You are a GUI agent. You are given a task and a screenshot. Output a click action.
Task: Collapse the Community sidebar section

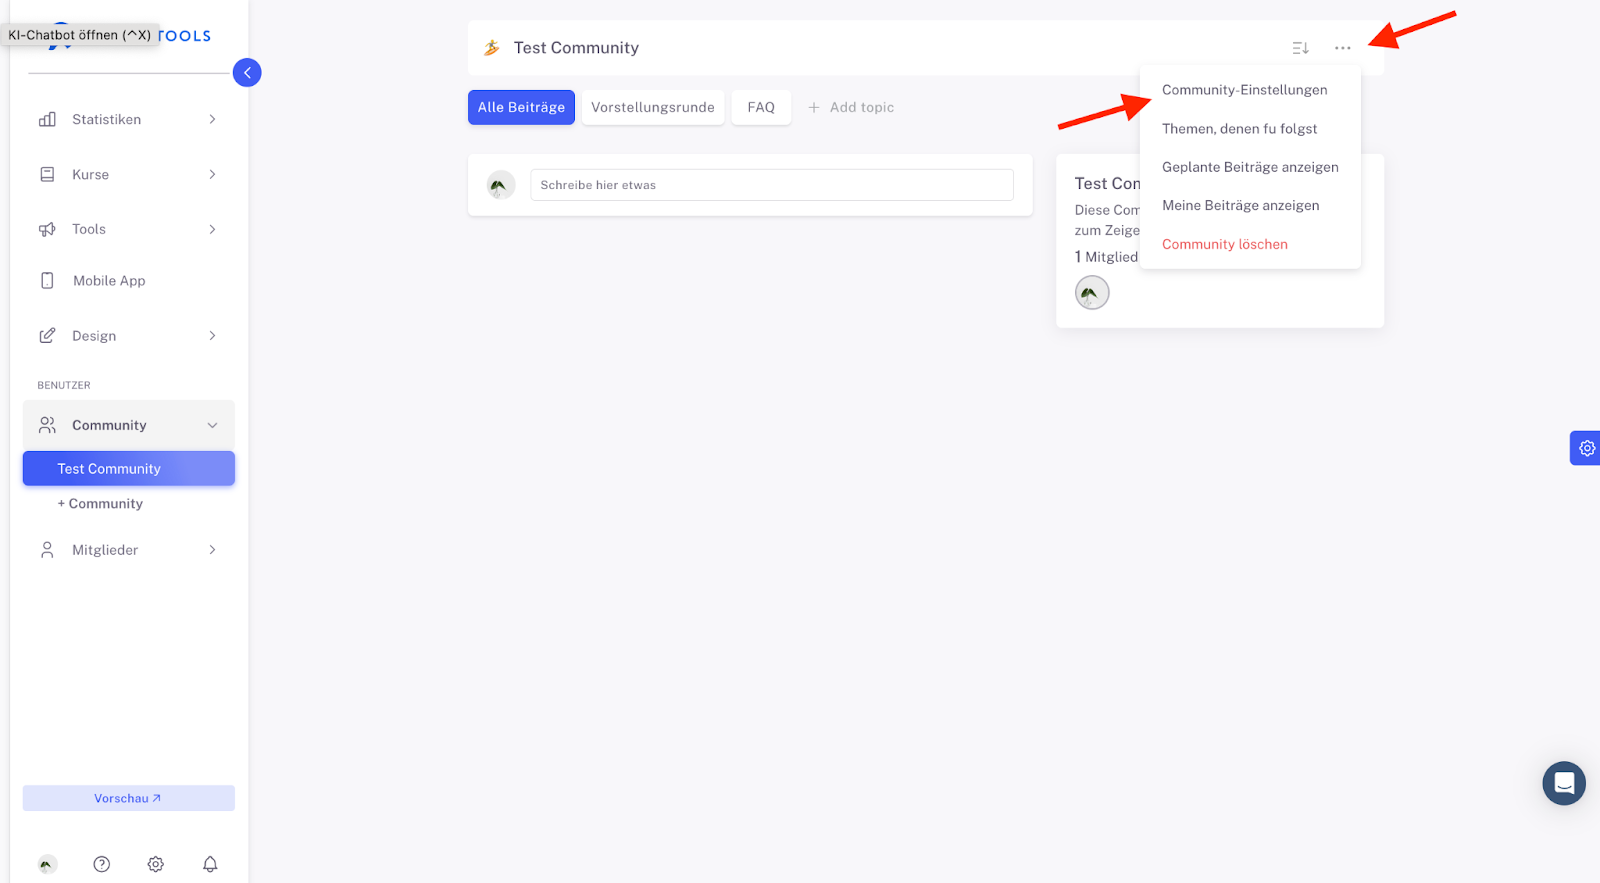[x=128, y=425]
